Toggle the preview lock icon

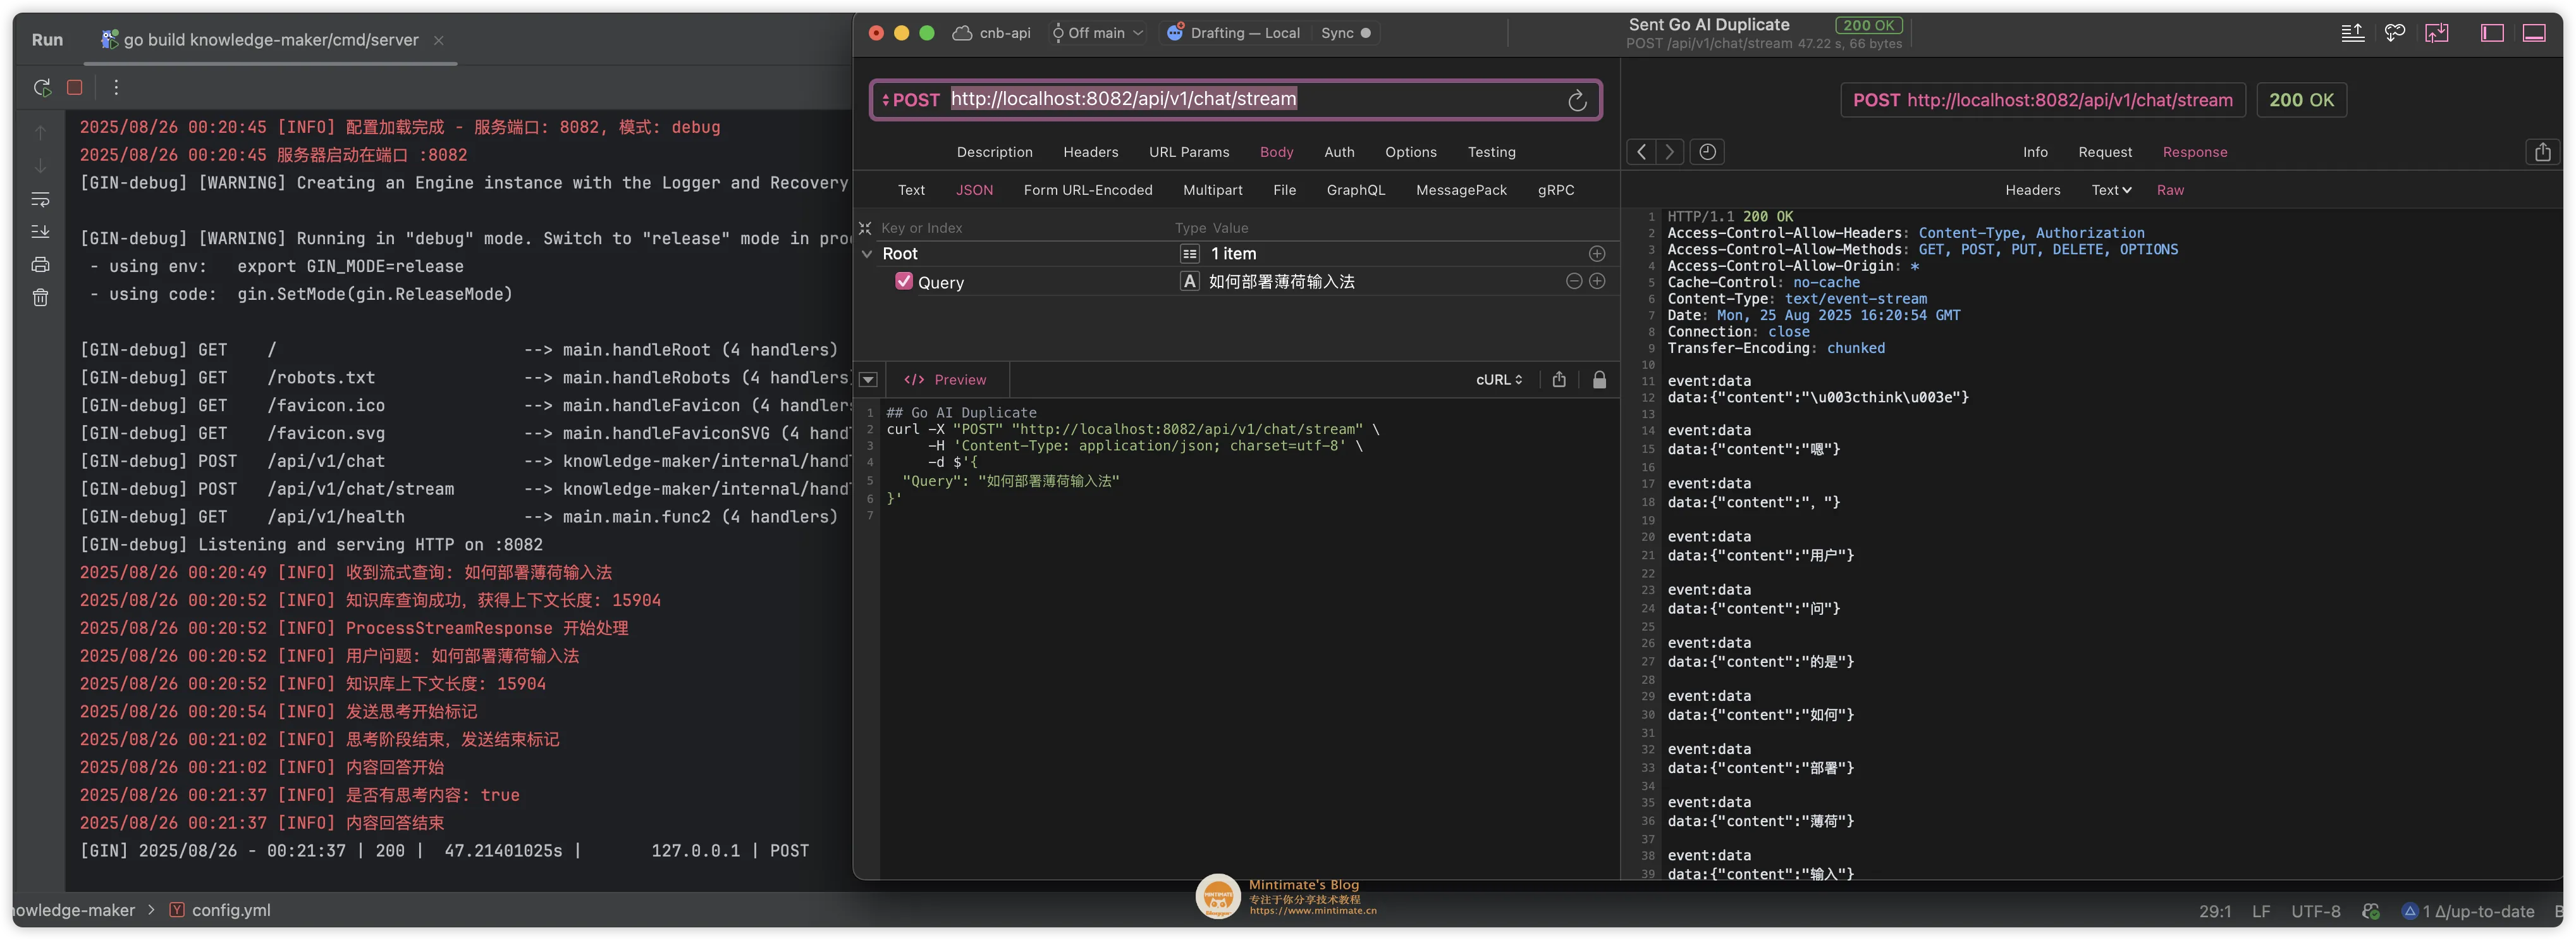pyautogui.click(x=1599, y=379)
